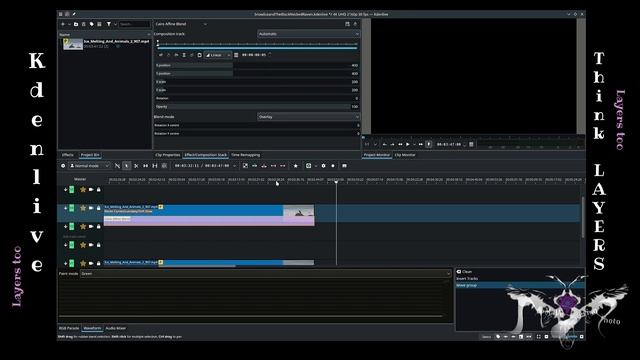
Task: Rewind in the project monitor
Action: click(x=400, y=144)
